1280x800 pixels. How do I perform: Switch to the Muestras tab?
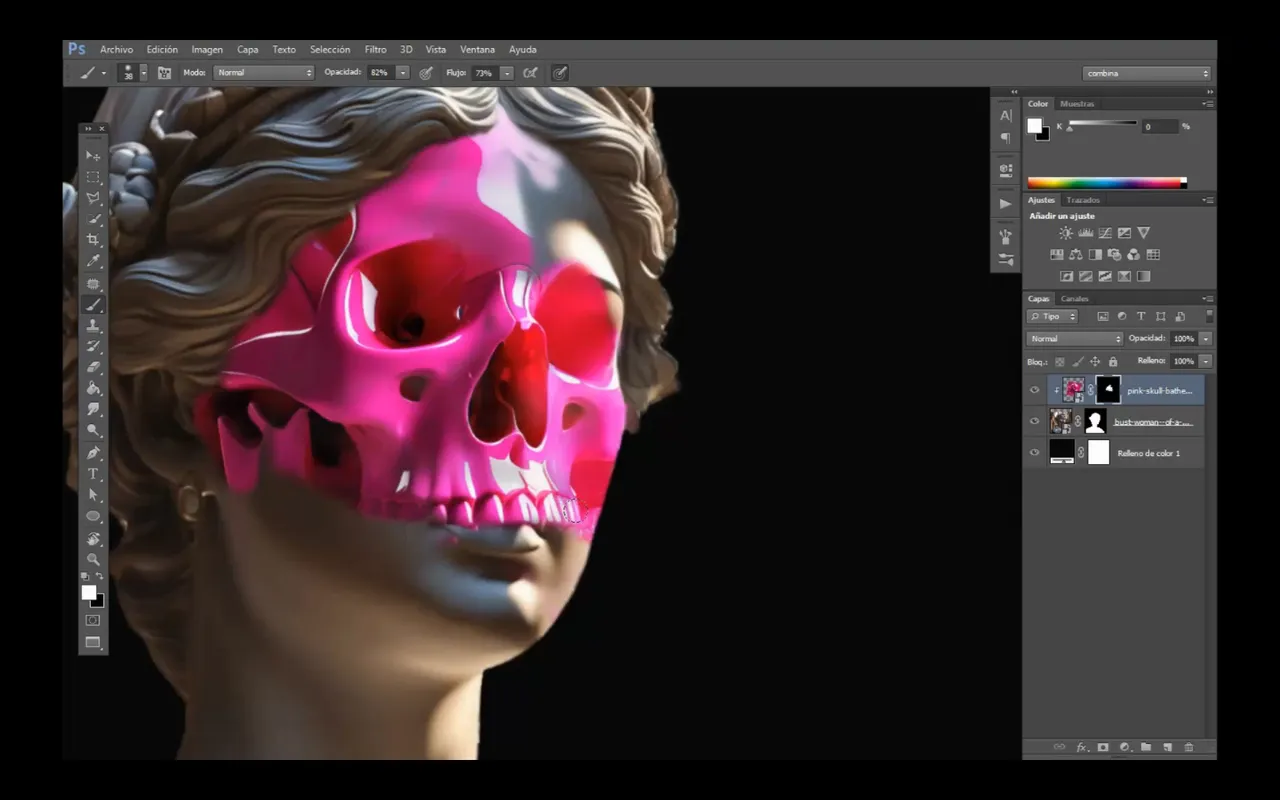click(1077, 104)
